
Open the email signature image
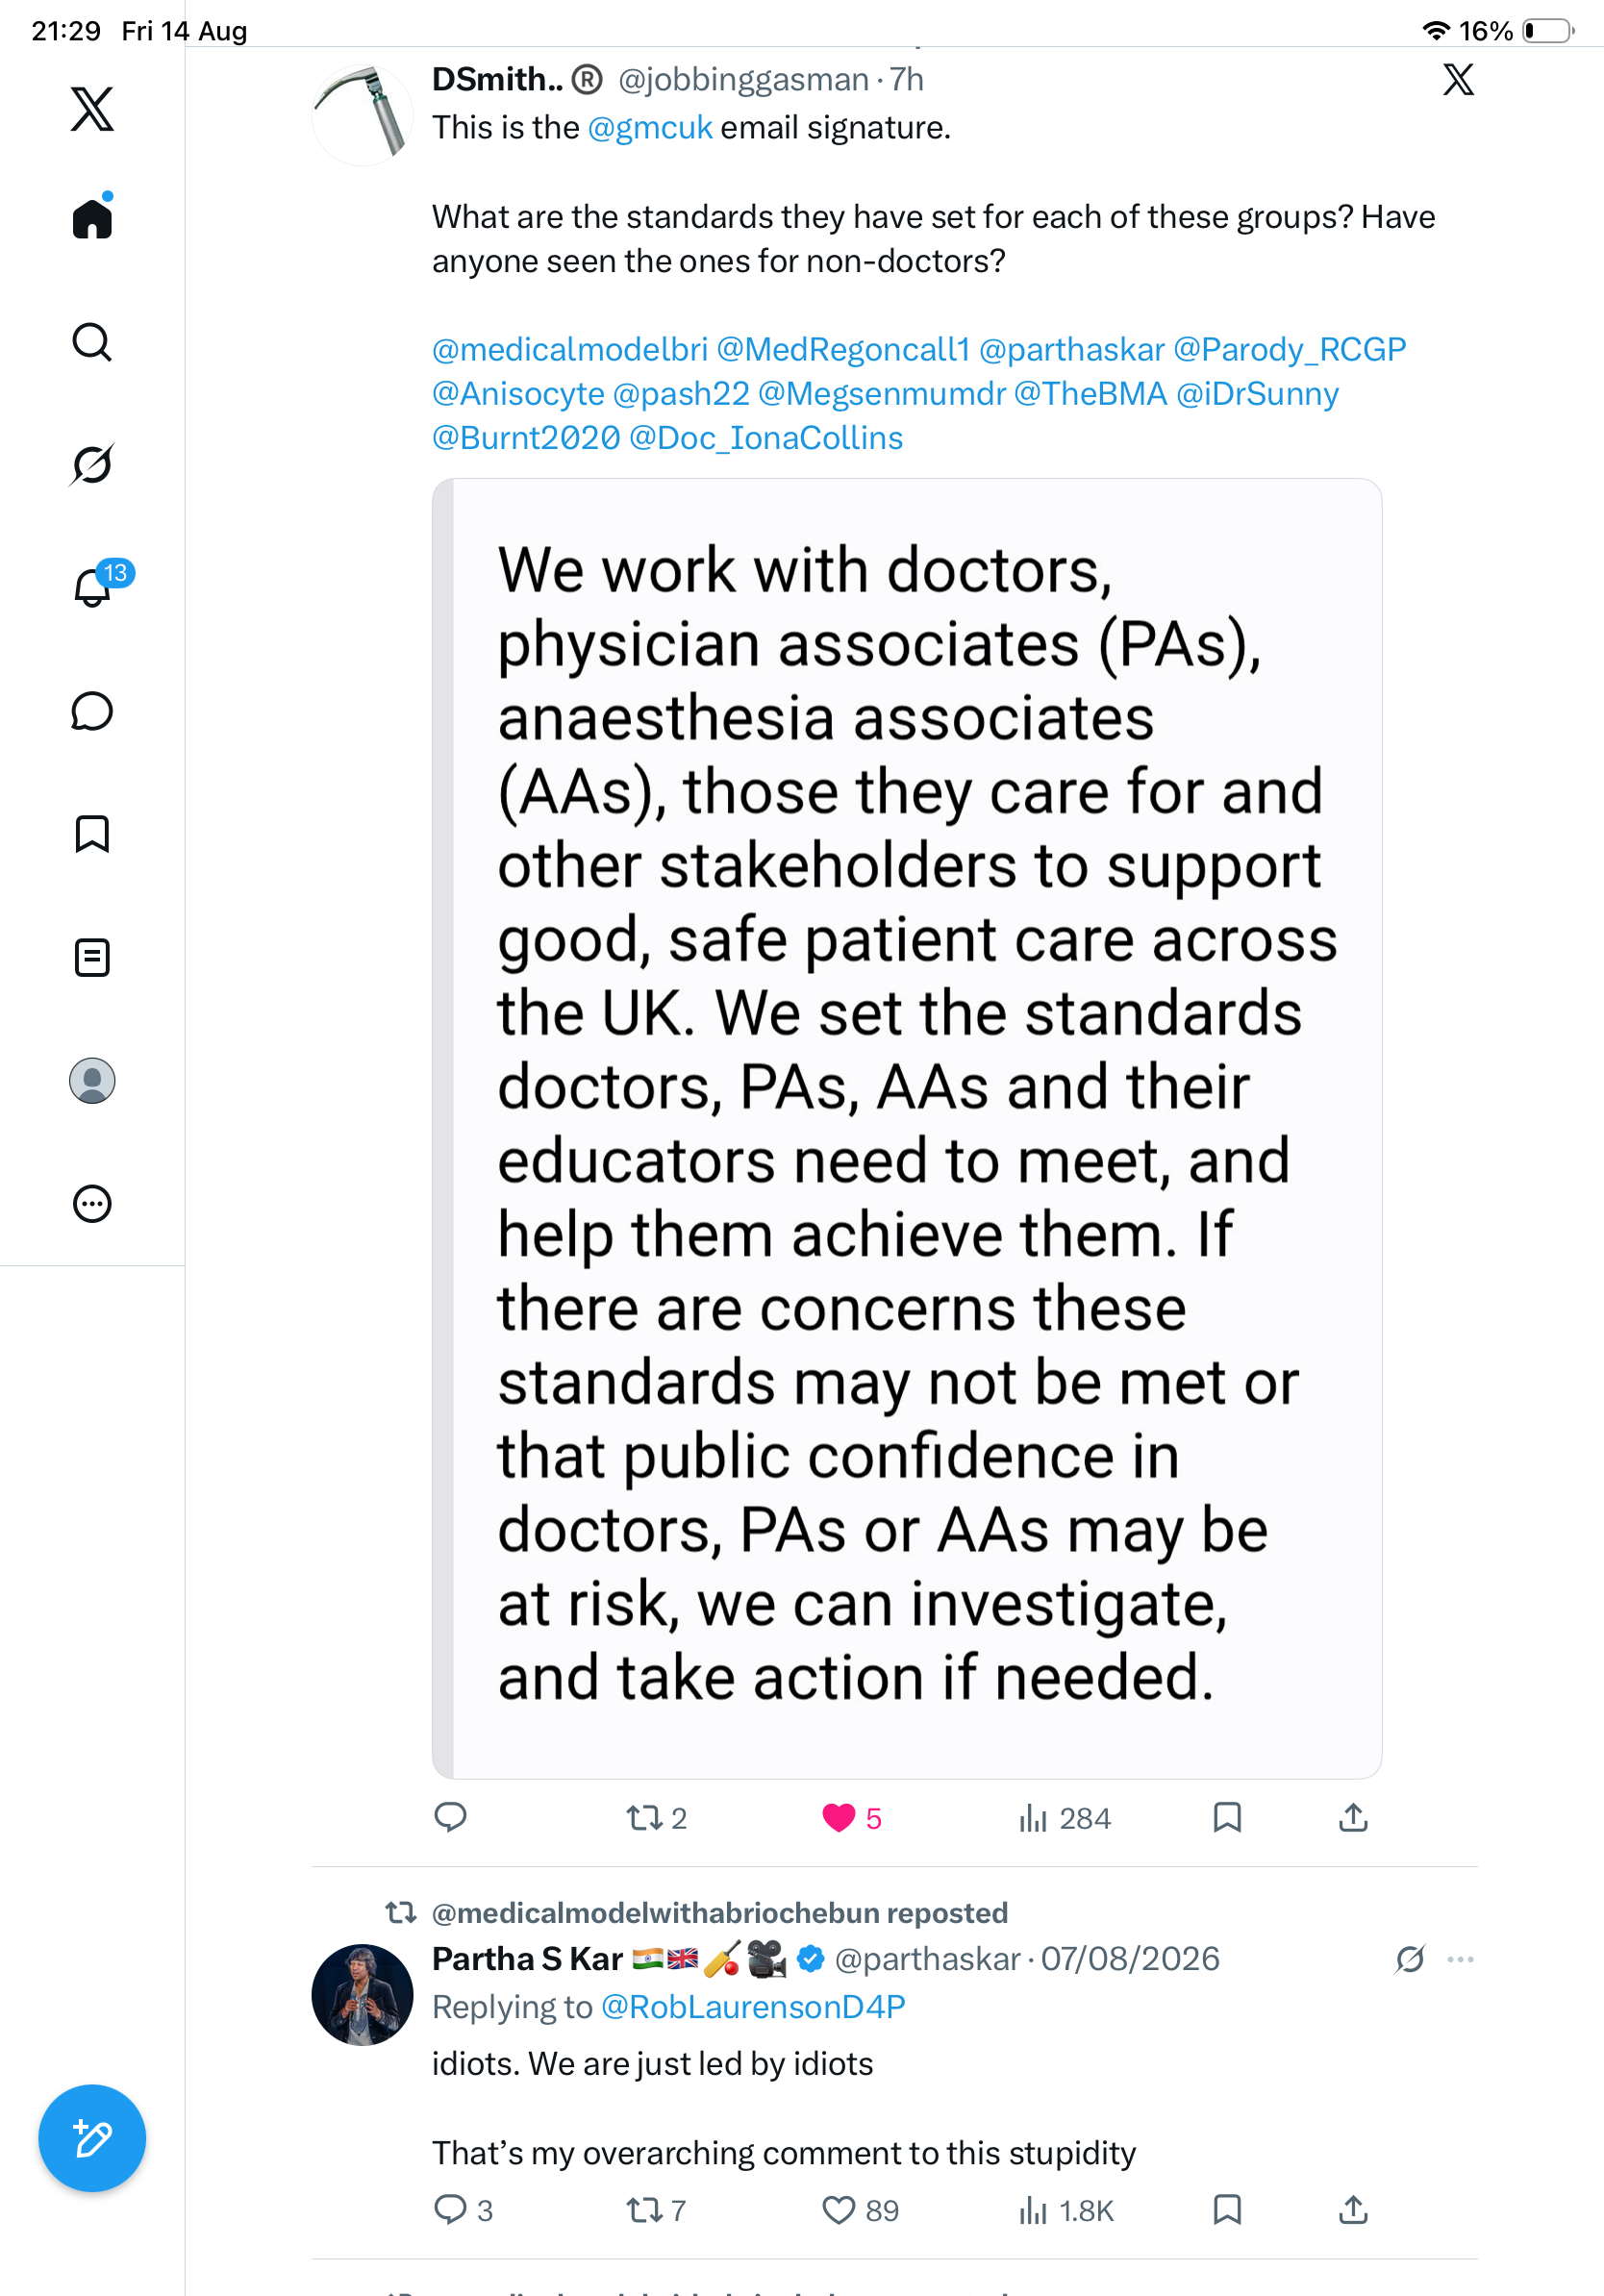click(907, 1128)
